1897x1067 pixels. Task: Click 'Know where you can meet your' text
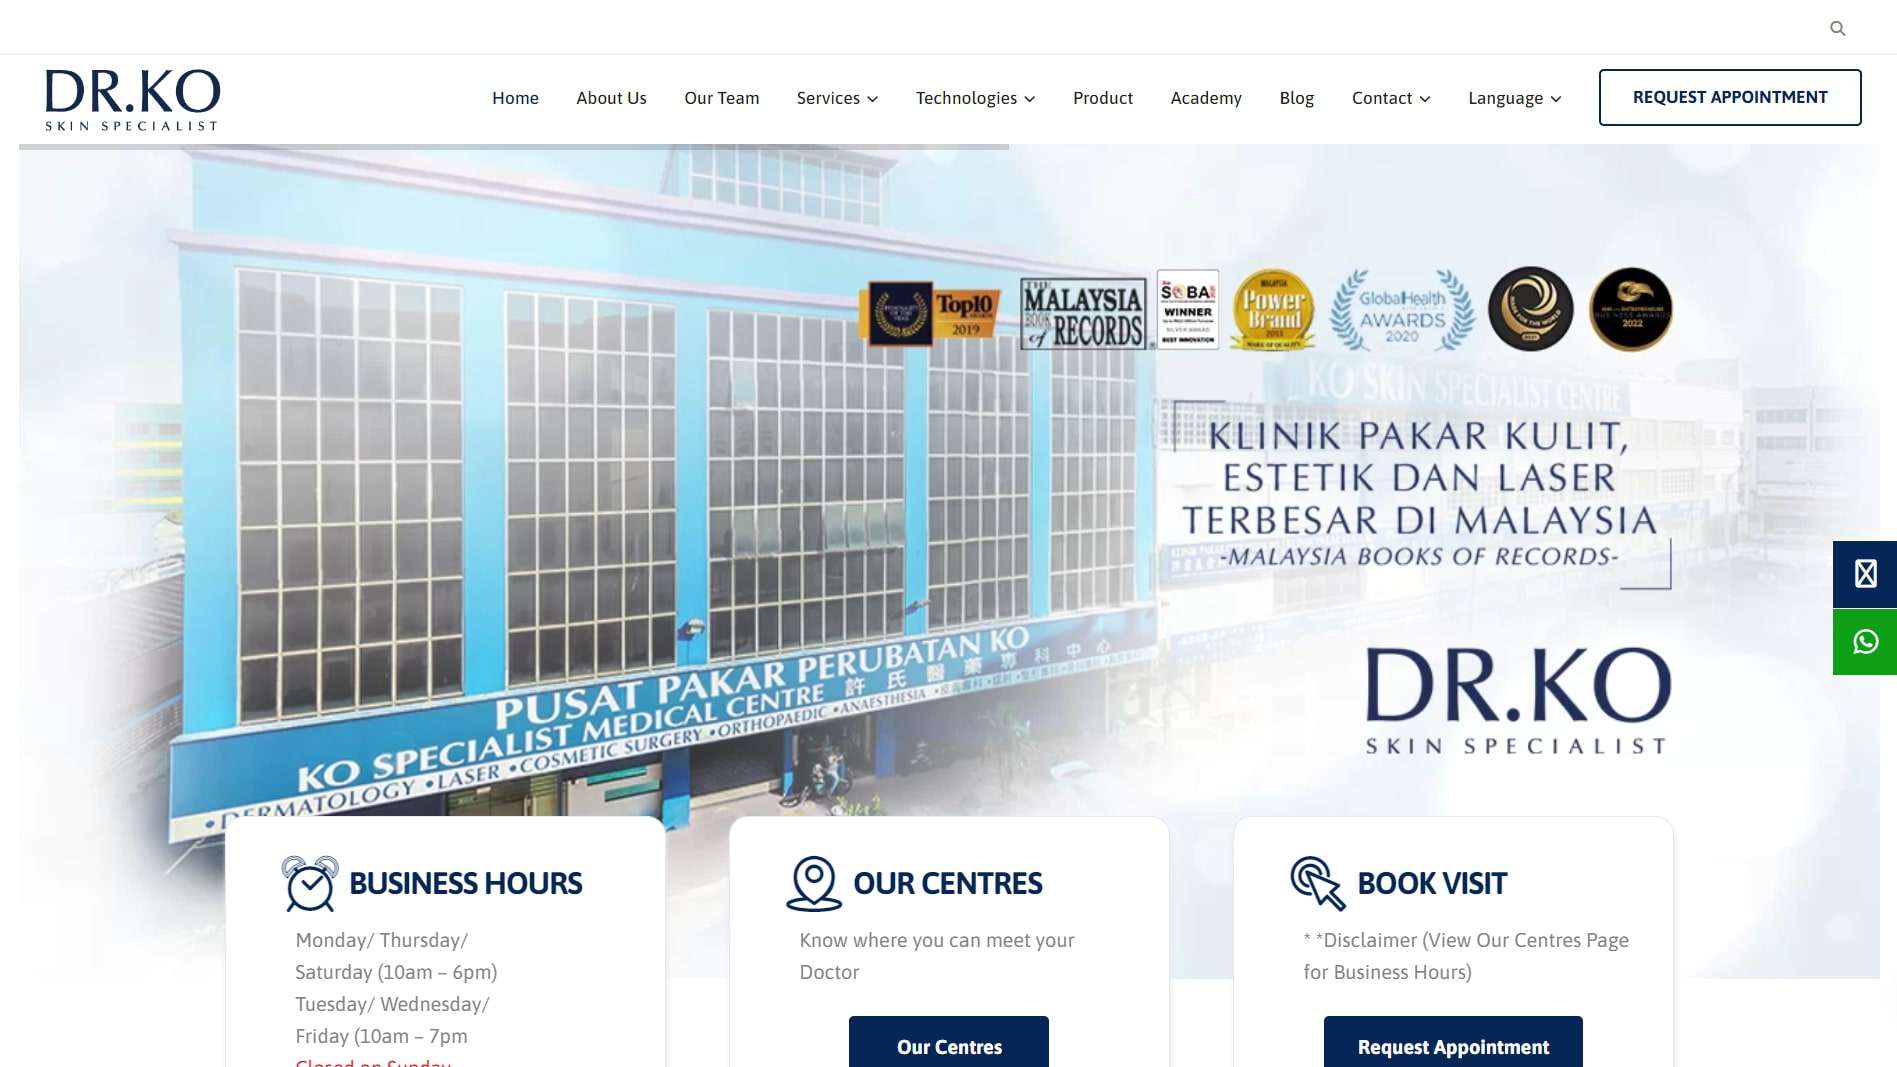tap(937, 940)
